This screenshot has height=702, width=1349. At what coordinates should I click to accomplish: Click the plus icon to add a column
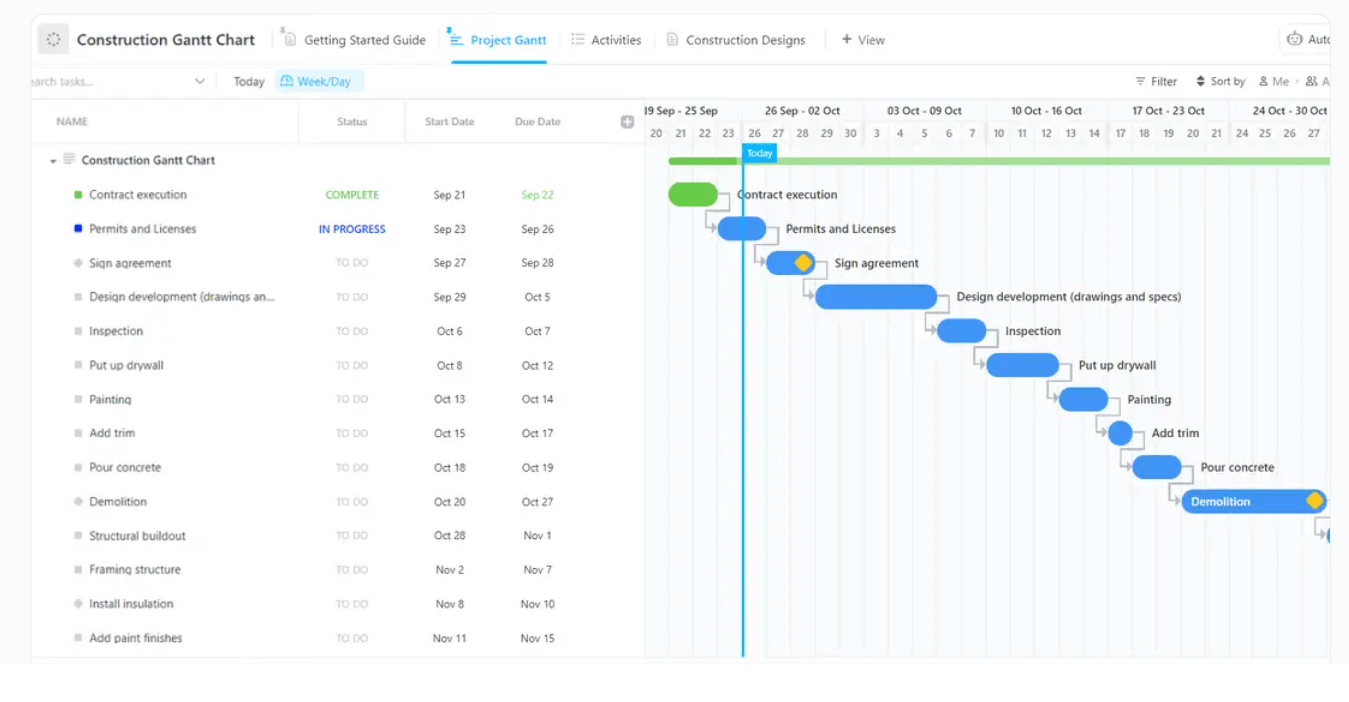pyautogui.click(x=627, y=121)
